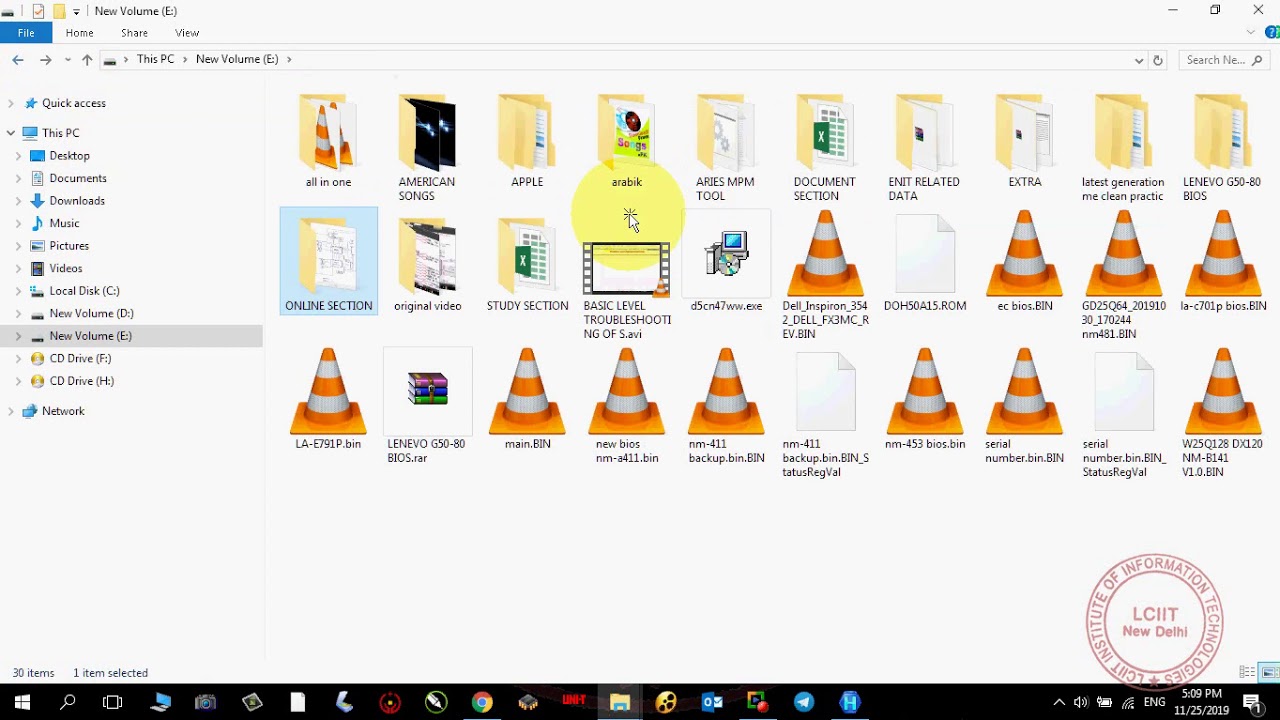Click 'This PC' in the address breadcrumb
The height and width of the screenshot is (720, 1280).
click(x=155, y=59)
